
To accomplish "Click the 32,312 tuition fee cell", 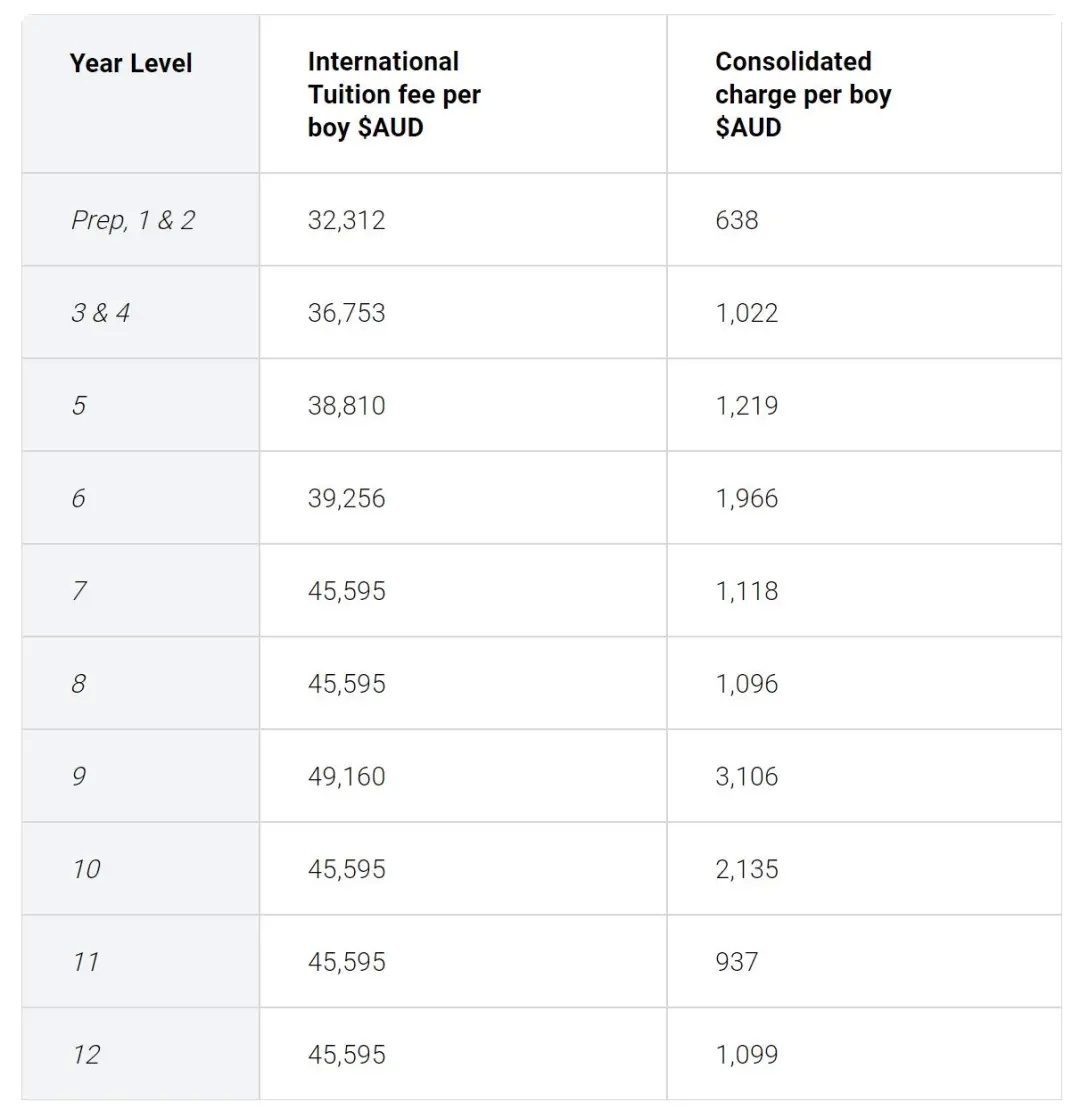I will point(346,220).
